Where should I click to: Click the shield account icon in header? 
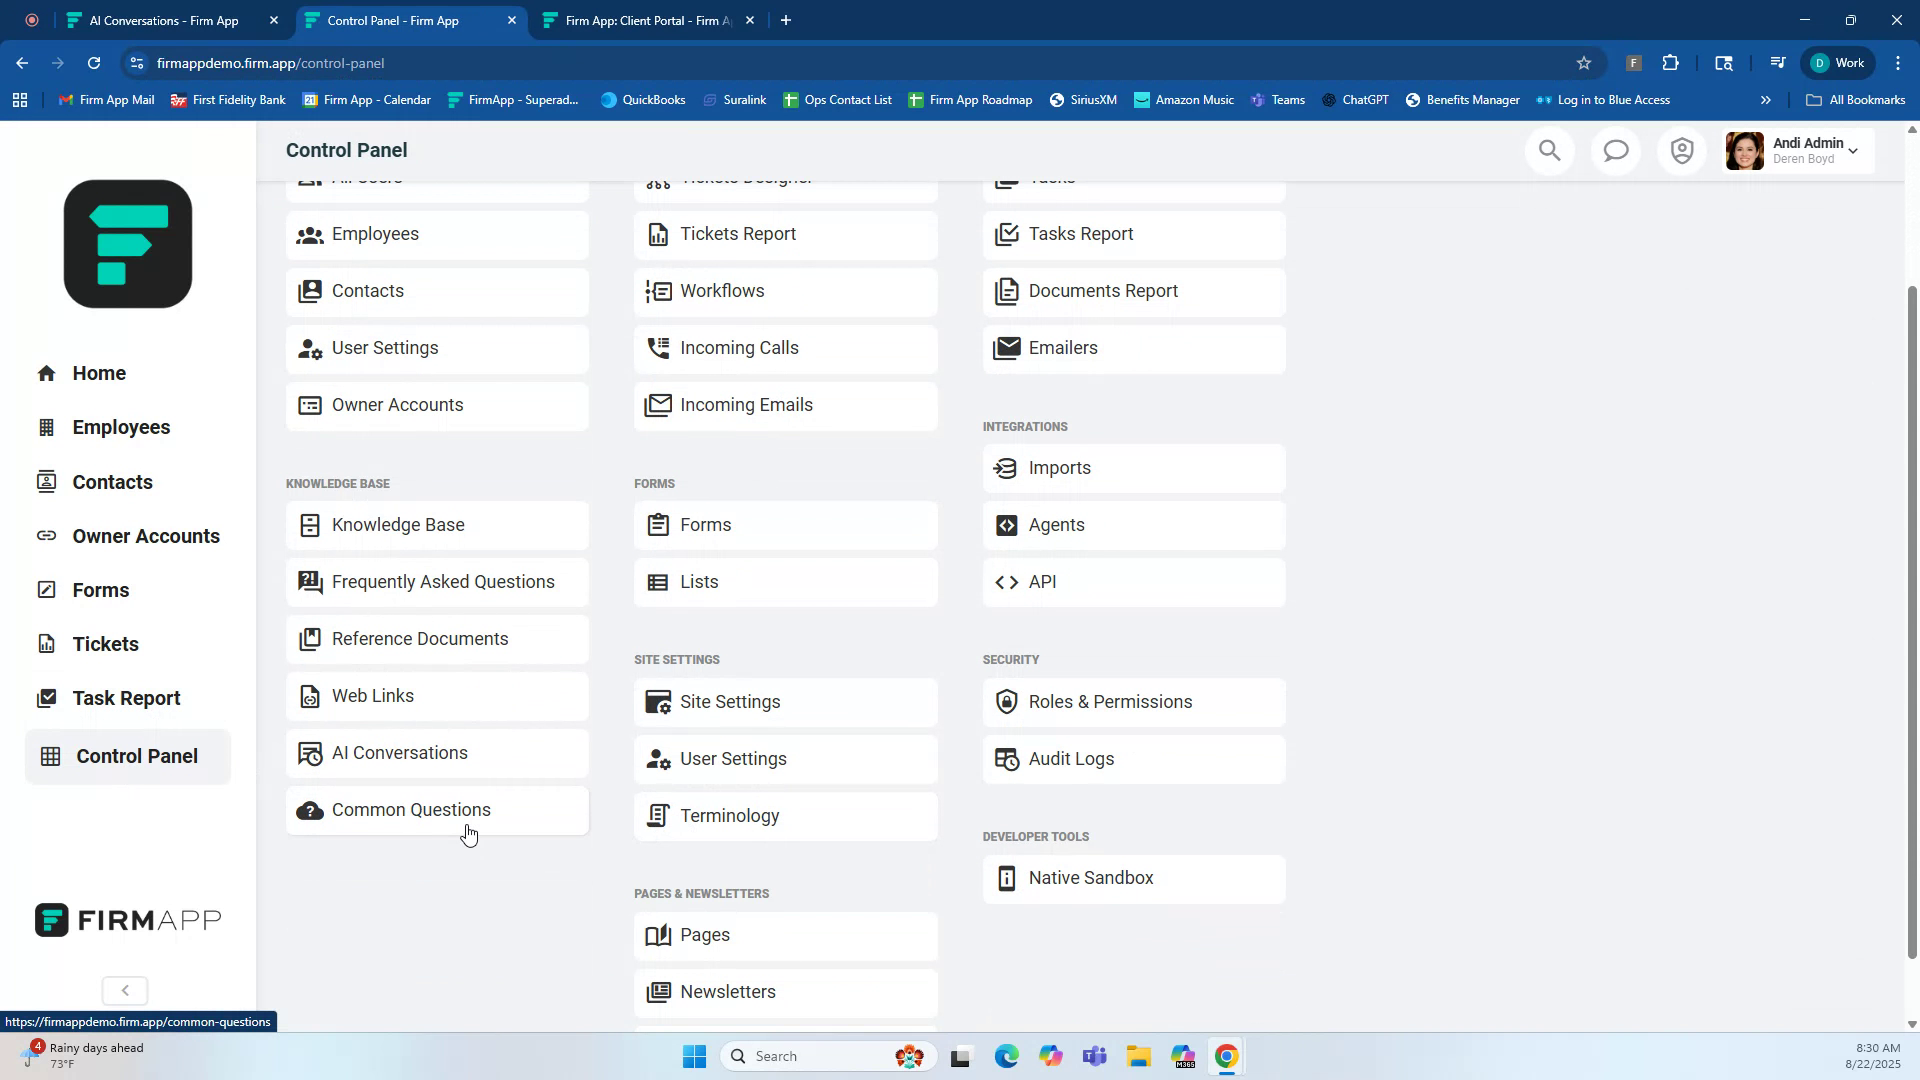tap(1682, 151)
